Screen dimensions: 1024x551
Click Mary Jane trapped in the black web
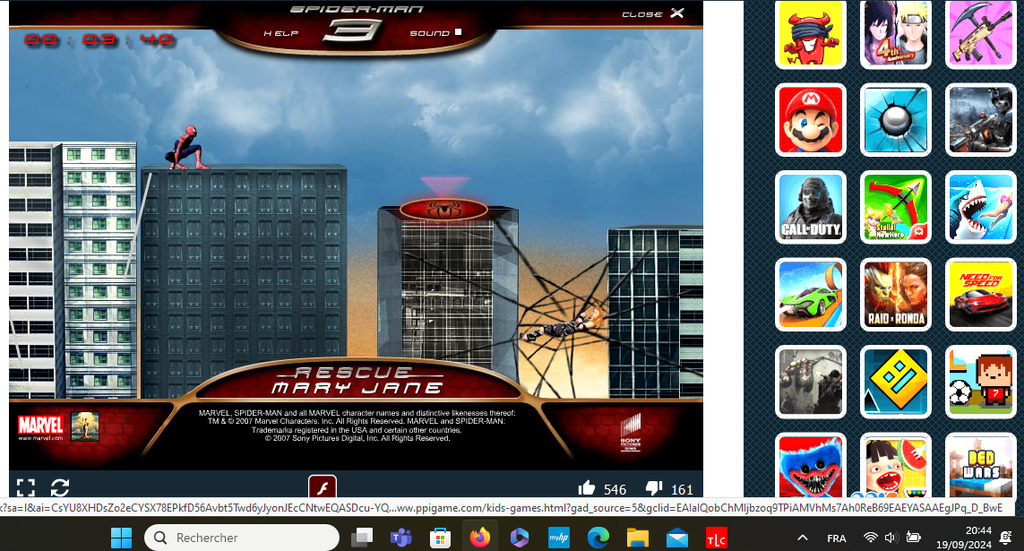pyautogui.click(x=563, y=326)
